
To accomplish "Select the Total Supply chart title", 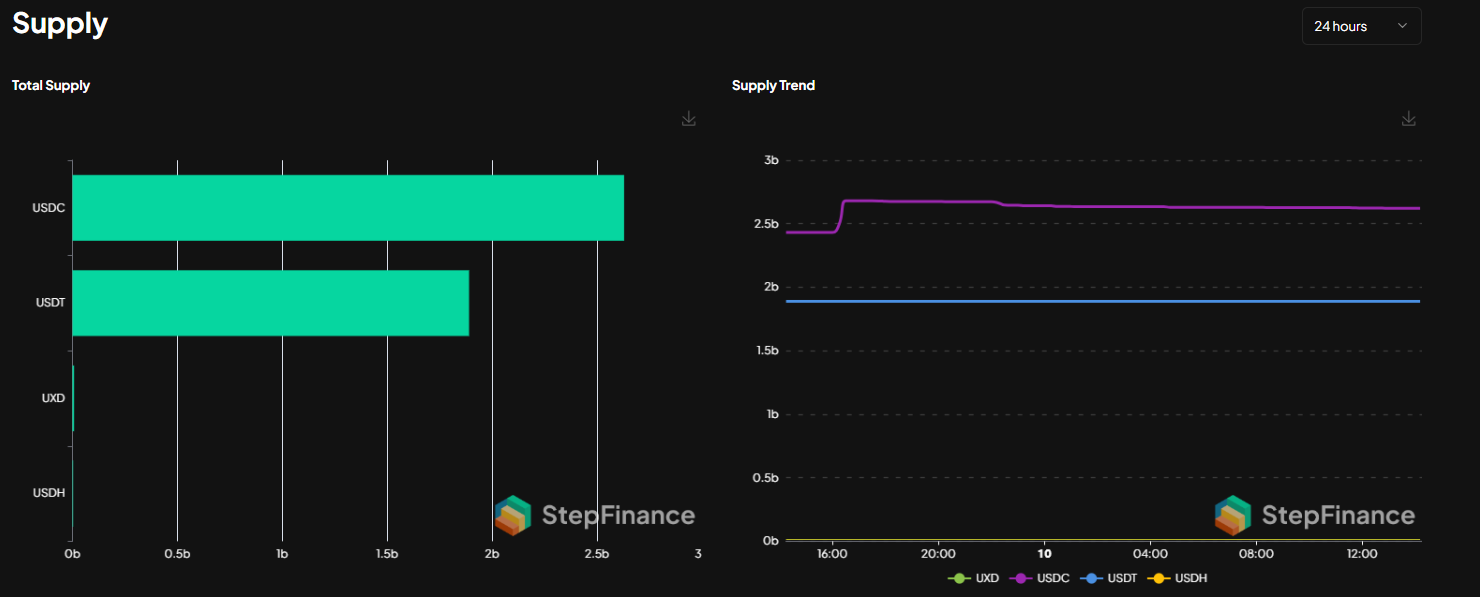I will click(51, 85).
